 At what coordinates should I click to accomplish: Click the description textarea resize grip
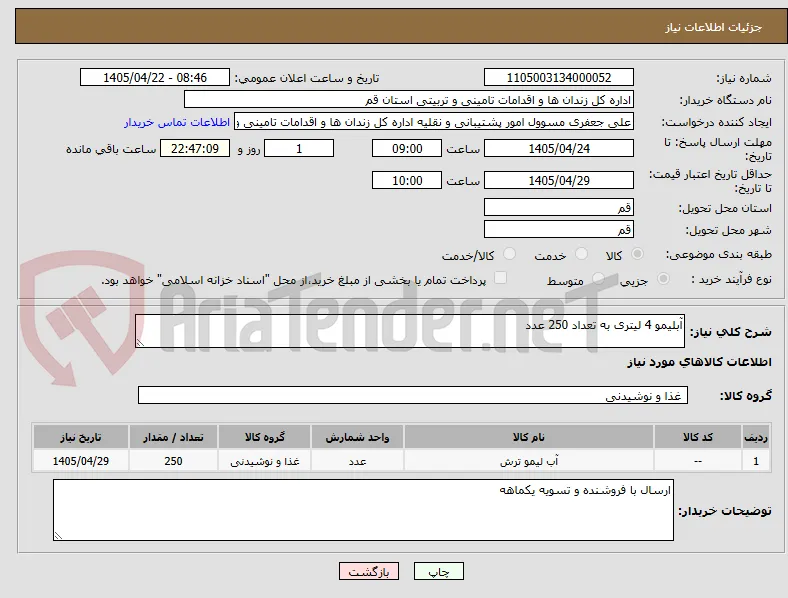(x=140, y=343)
